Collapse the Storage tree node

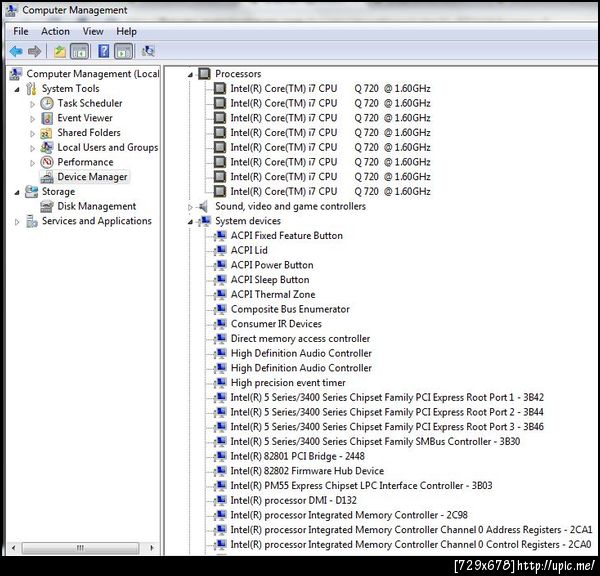pos(17,193)
